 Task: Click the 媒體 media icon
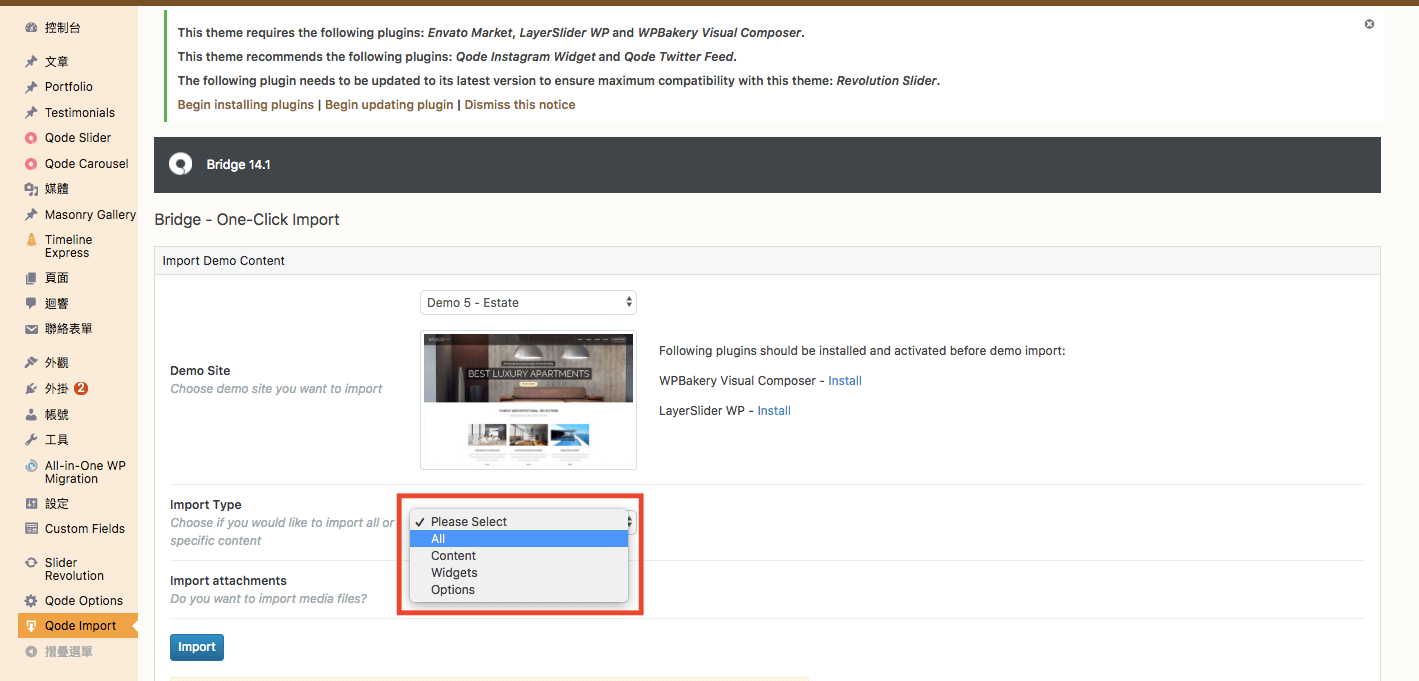(31, 189)
